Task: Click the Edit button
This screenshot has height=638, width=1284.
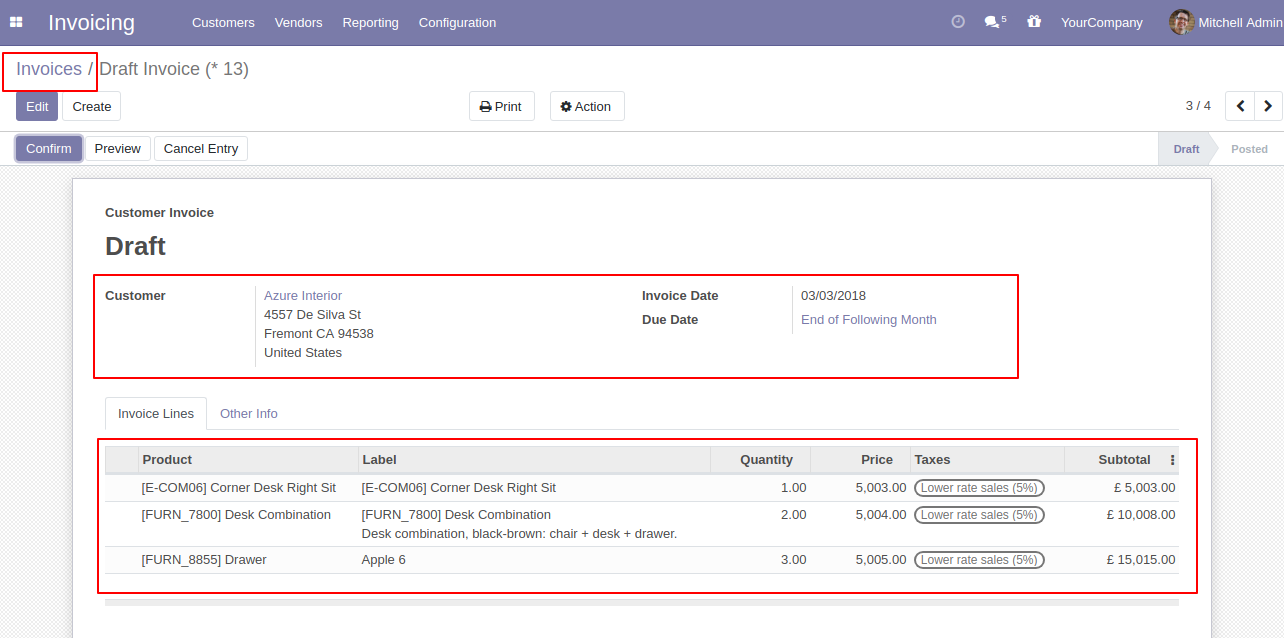Action: pos(37,107)
